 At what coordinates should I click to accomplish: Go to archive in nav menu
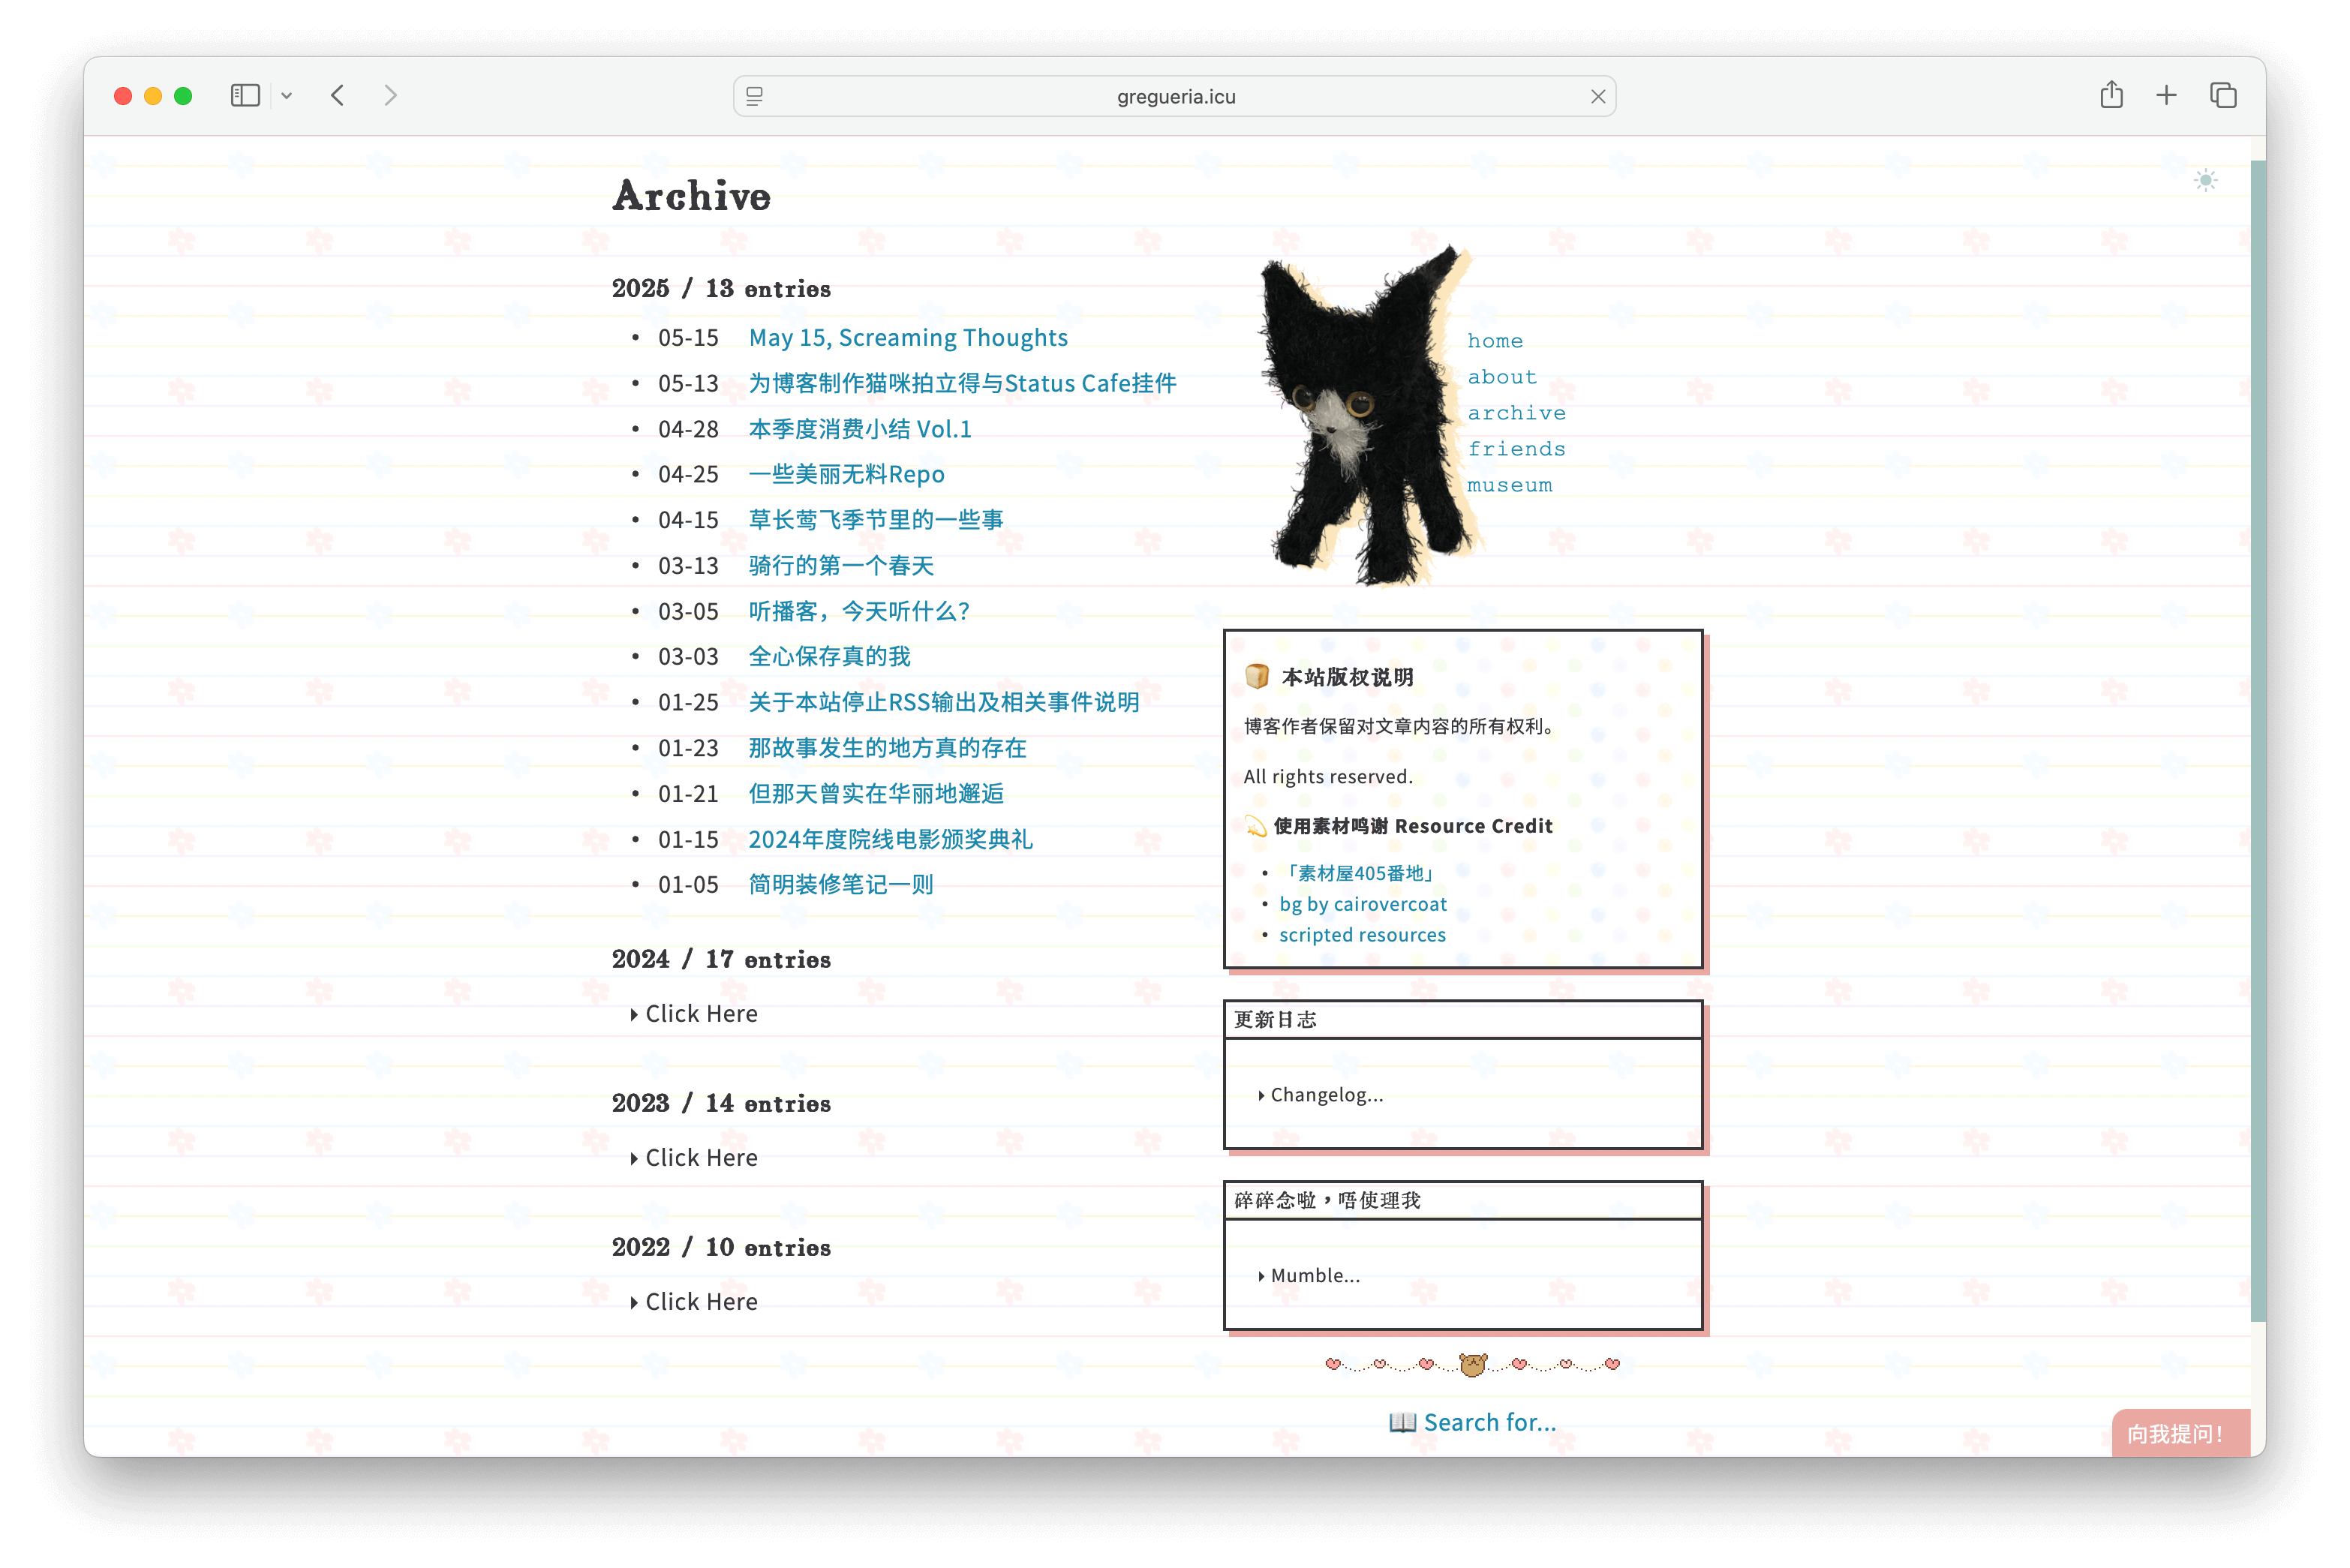(x=1516, y=413)
